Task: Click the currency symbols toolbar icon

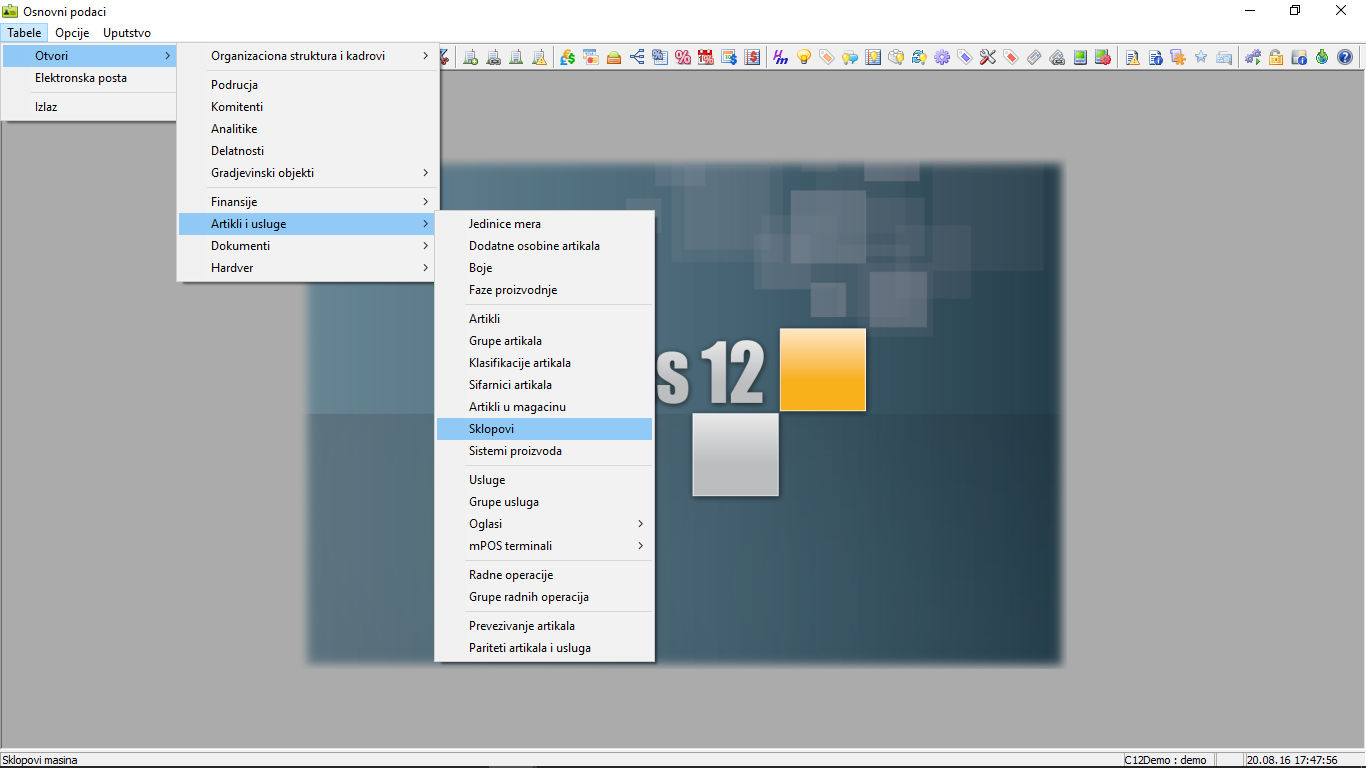Action: 567,57
